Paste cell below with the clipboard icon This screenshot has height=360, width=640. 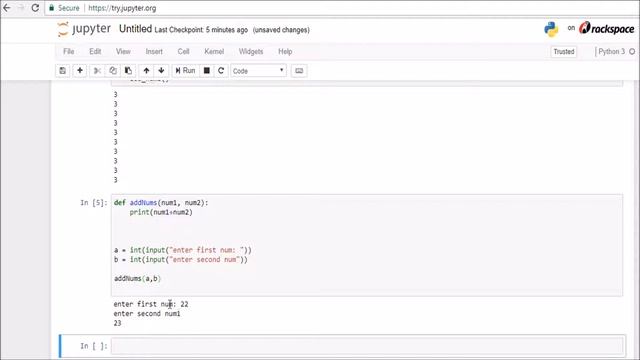click(x=128, y=71)
